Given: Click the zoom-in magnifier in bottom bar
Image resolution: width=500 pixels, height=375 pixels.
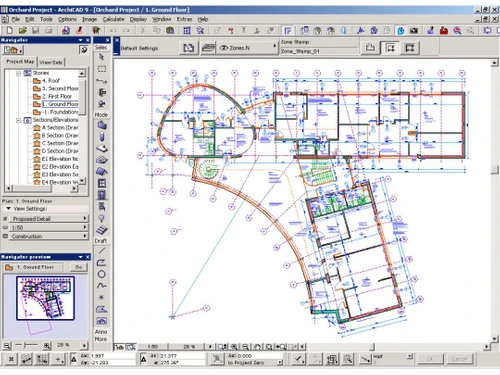Looking at the screenshot, I should (x=235, y=347).
